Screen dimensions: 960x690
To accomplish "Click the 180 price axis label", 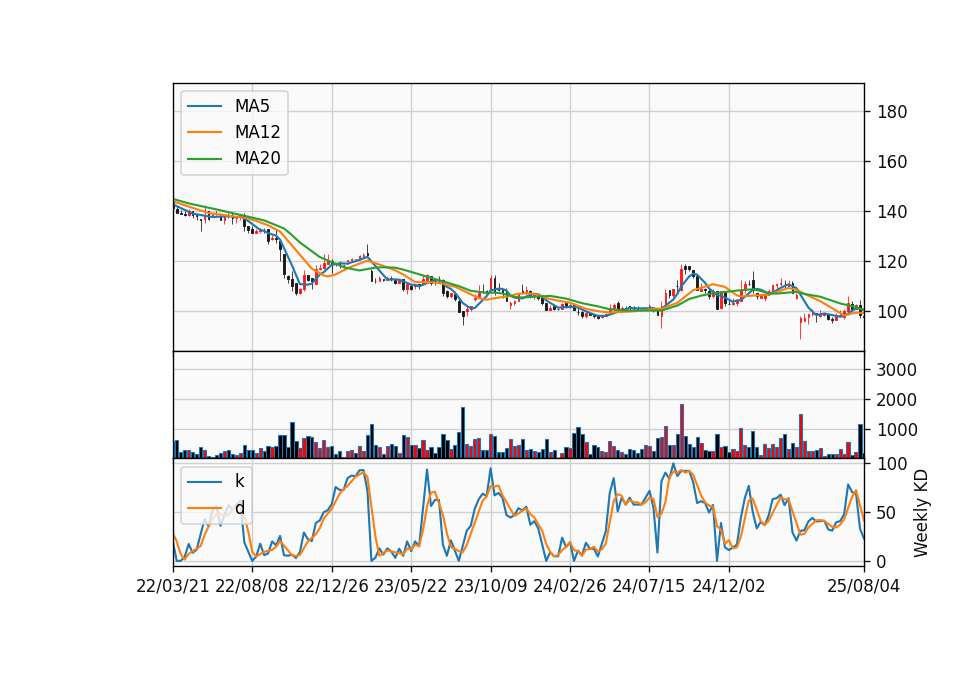I will (x=892, y=112).
